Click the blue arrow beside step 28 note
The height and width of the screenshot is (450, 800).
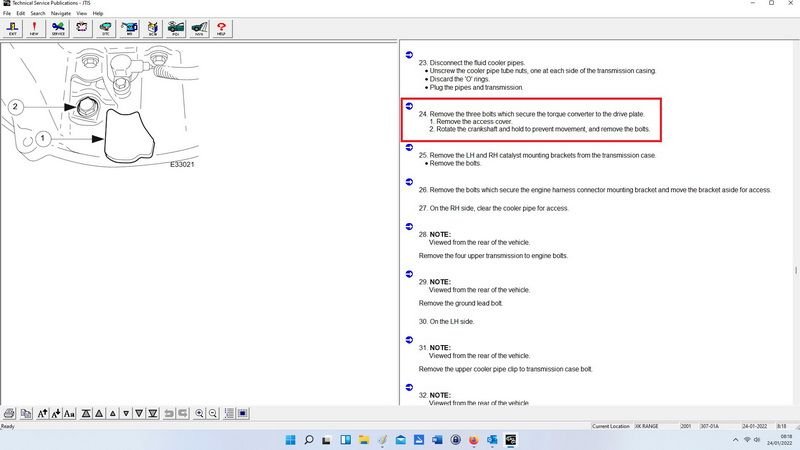408,225
